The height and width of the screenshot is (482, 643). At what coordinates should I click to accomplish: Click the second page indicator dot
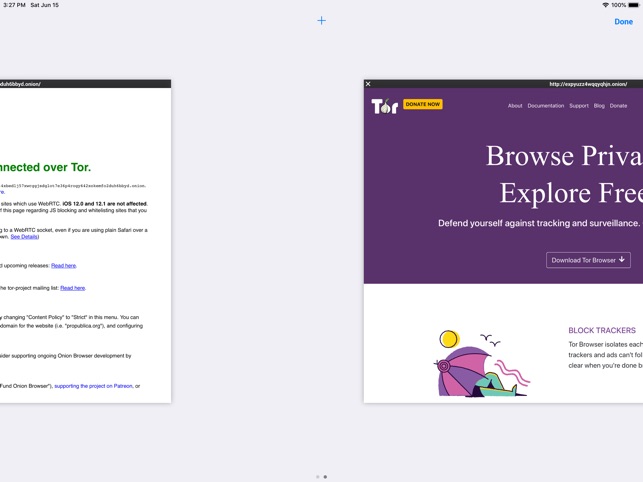(325, 477)
